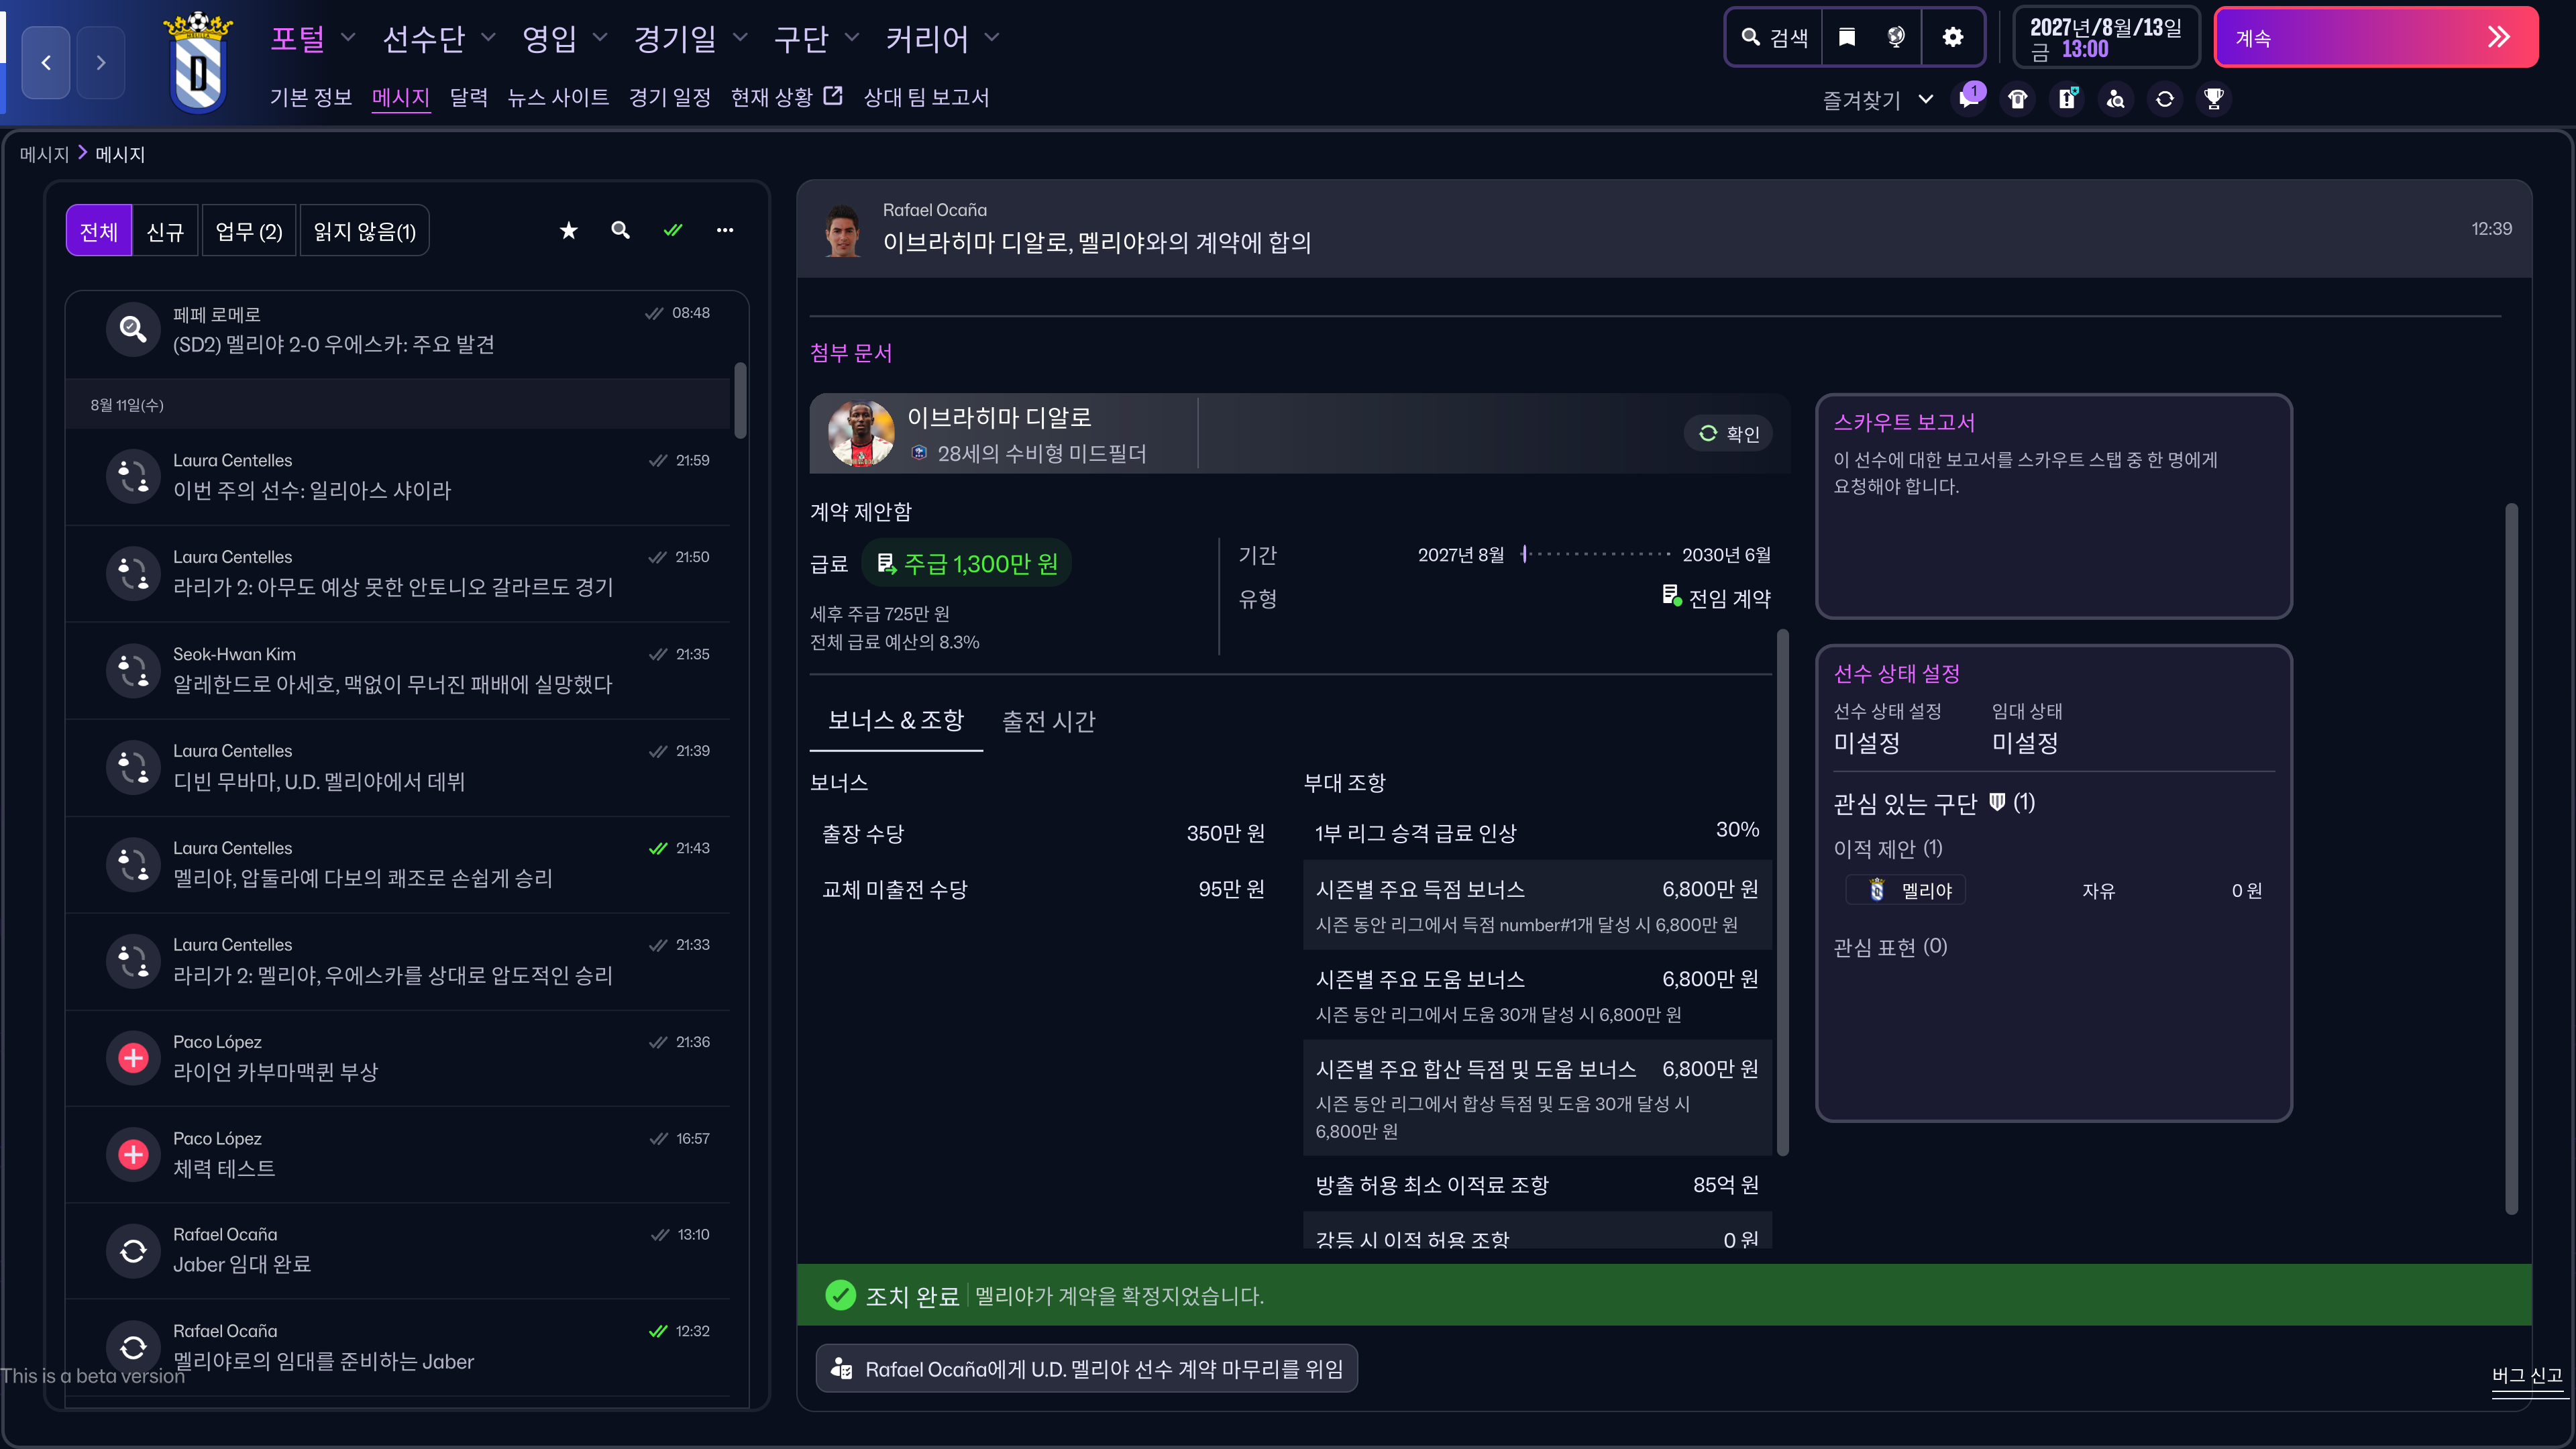Select the 업무 (2) filter button
The image size is (2576, 1449).
point(249,232)
